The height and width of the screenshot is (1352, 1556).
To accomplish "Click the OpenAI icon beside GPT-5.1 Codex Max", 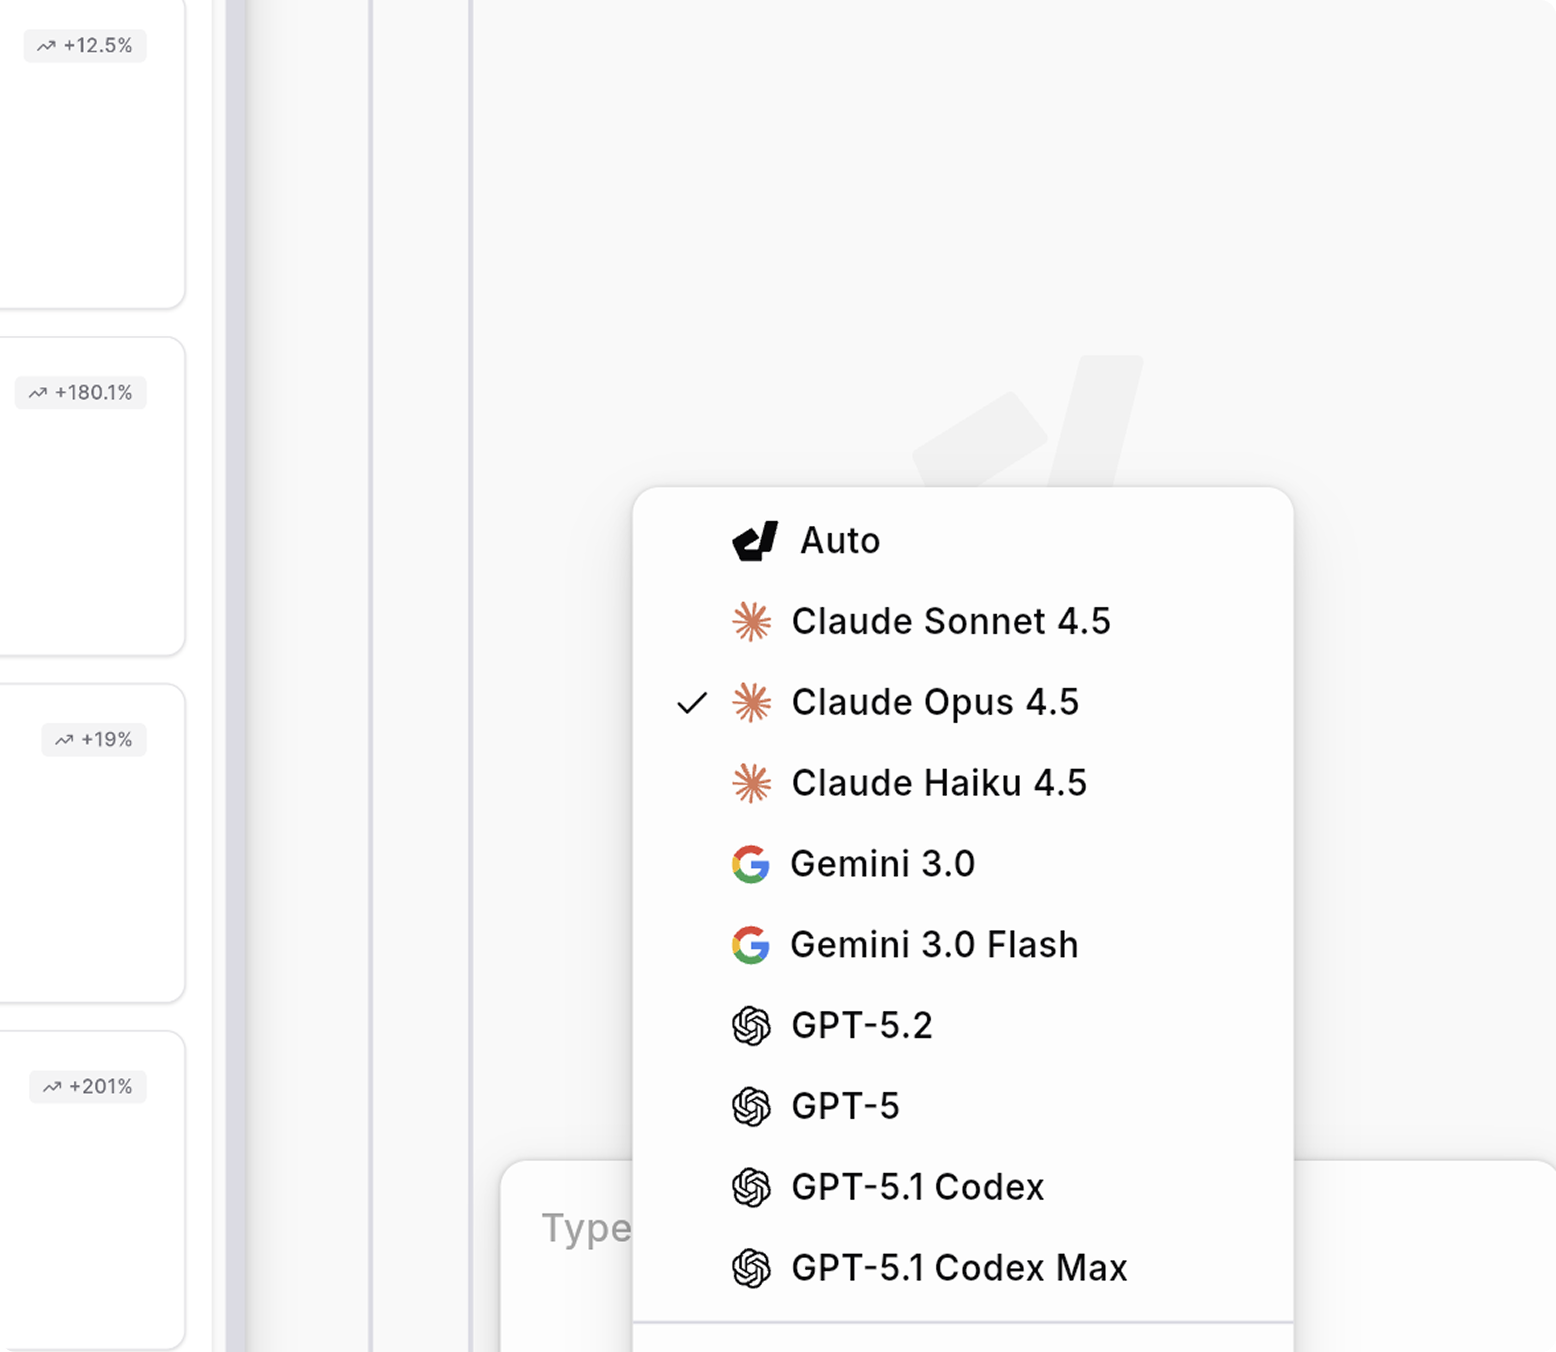I will point(752,1269).
